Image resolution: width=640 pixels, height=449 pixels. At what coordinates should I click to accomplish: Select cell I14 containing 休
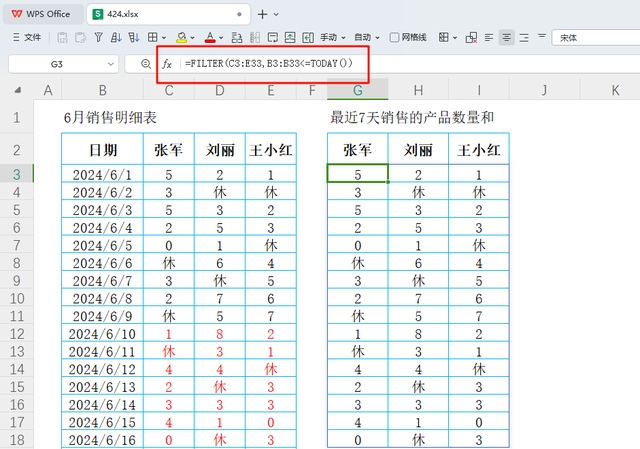[x=479, y=369]
